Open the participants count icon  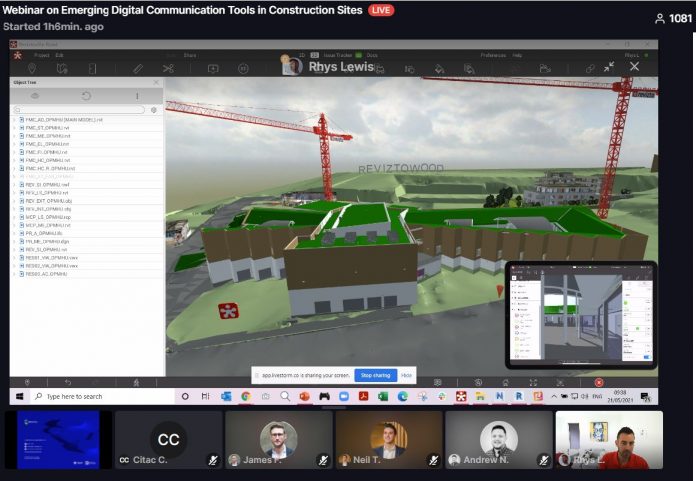[660, 19]
